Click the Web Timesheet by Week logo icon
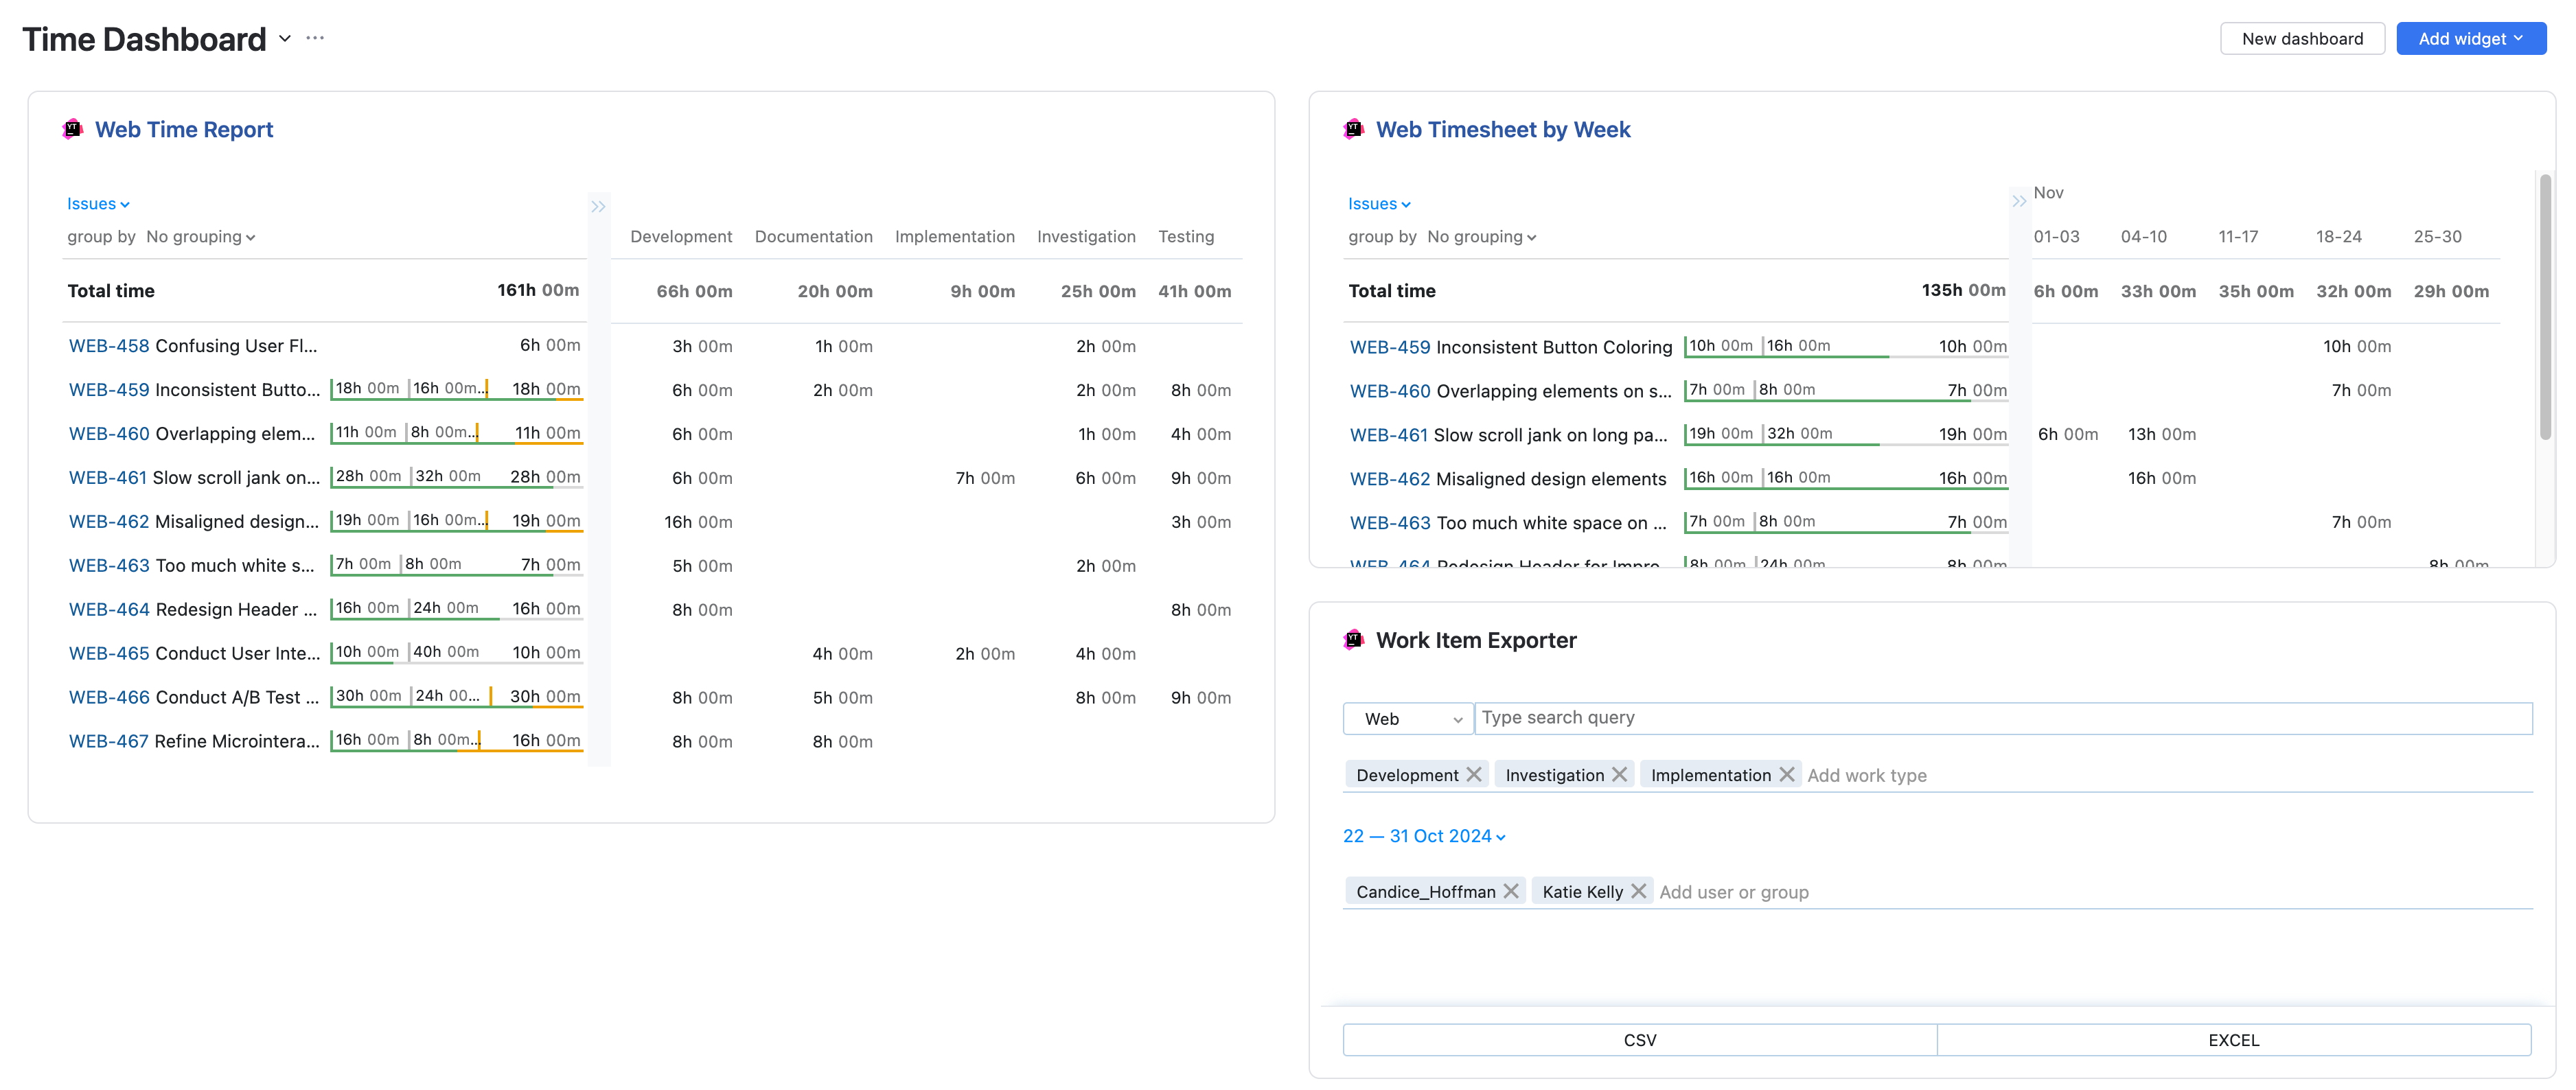This screenshot has height=1090, width=2576. tap(1354, 129)
